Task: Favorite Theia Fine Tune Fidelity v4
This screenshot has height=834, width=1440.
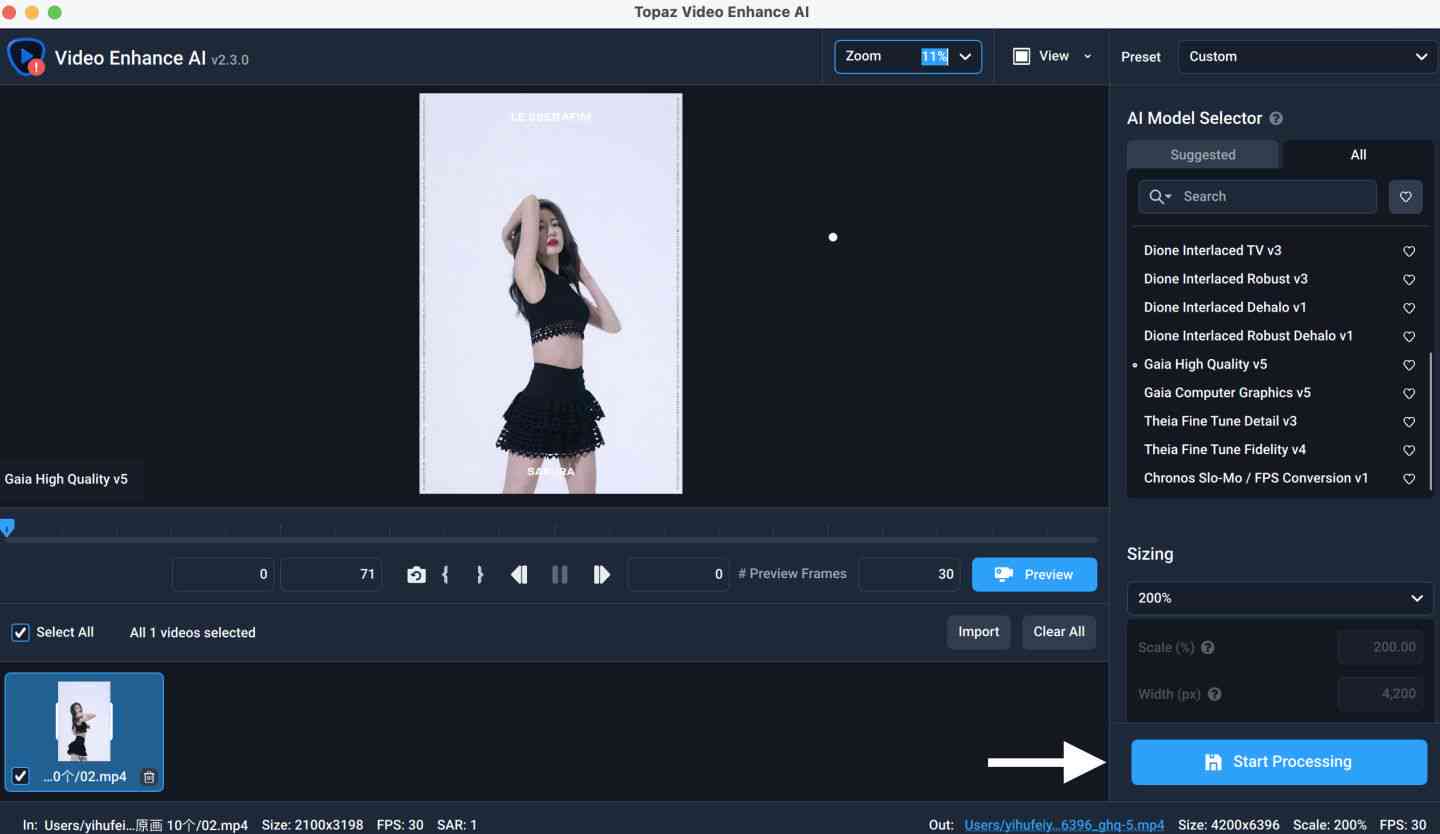Action: pos(1409,450)
